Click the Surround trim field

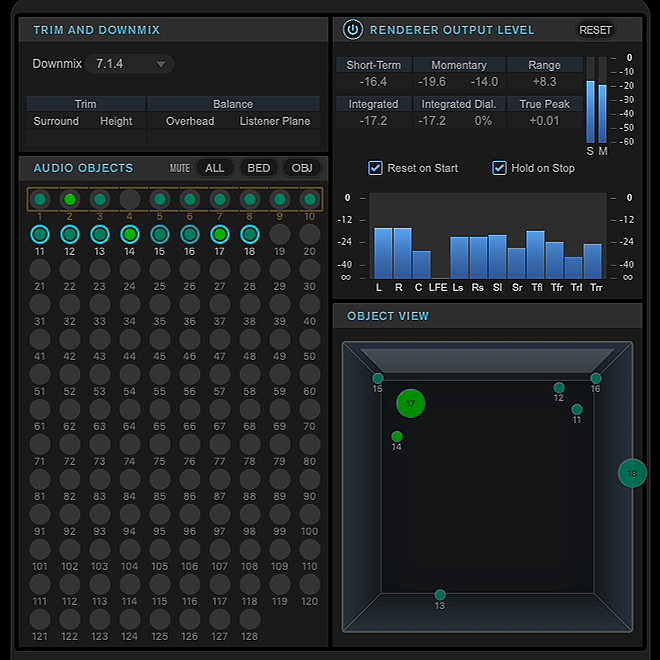56,137
